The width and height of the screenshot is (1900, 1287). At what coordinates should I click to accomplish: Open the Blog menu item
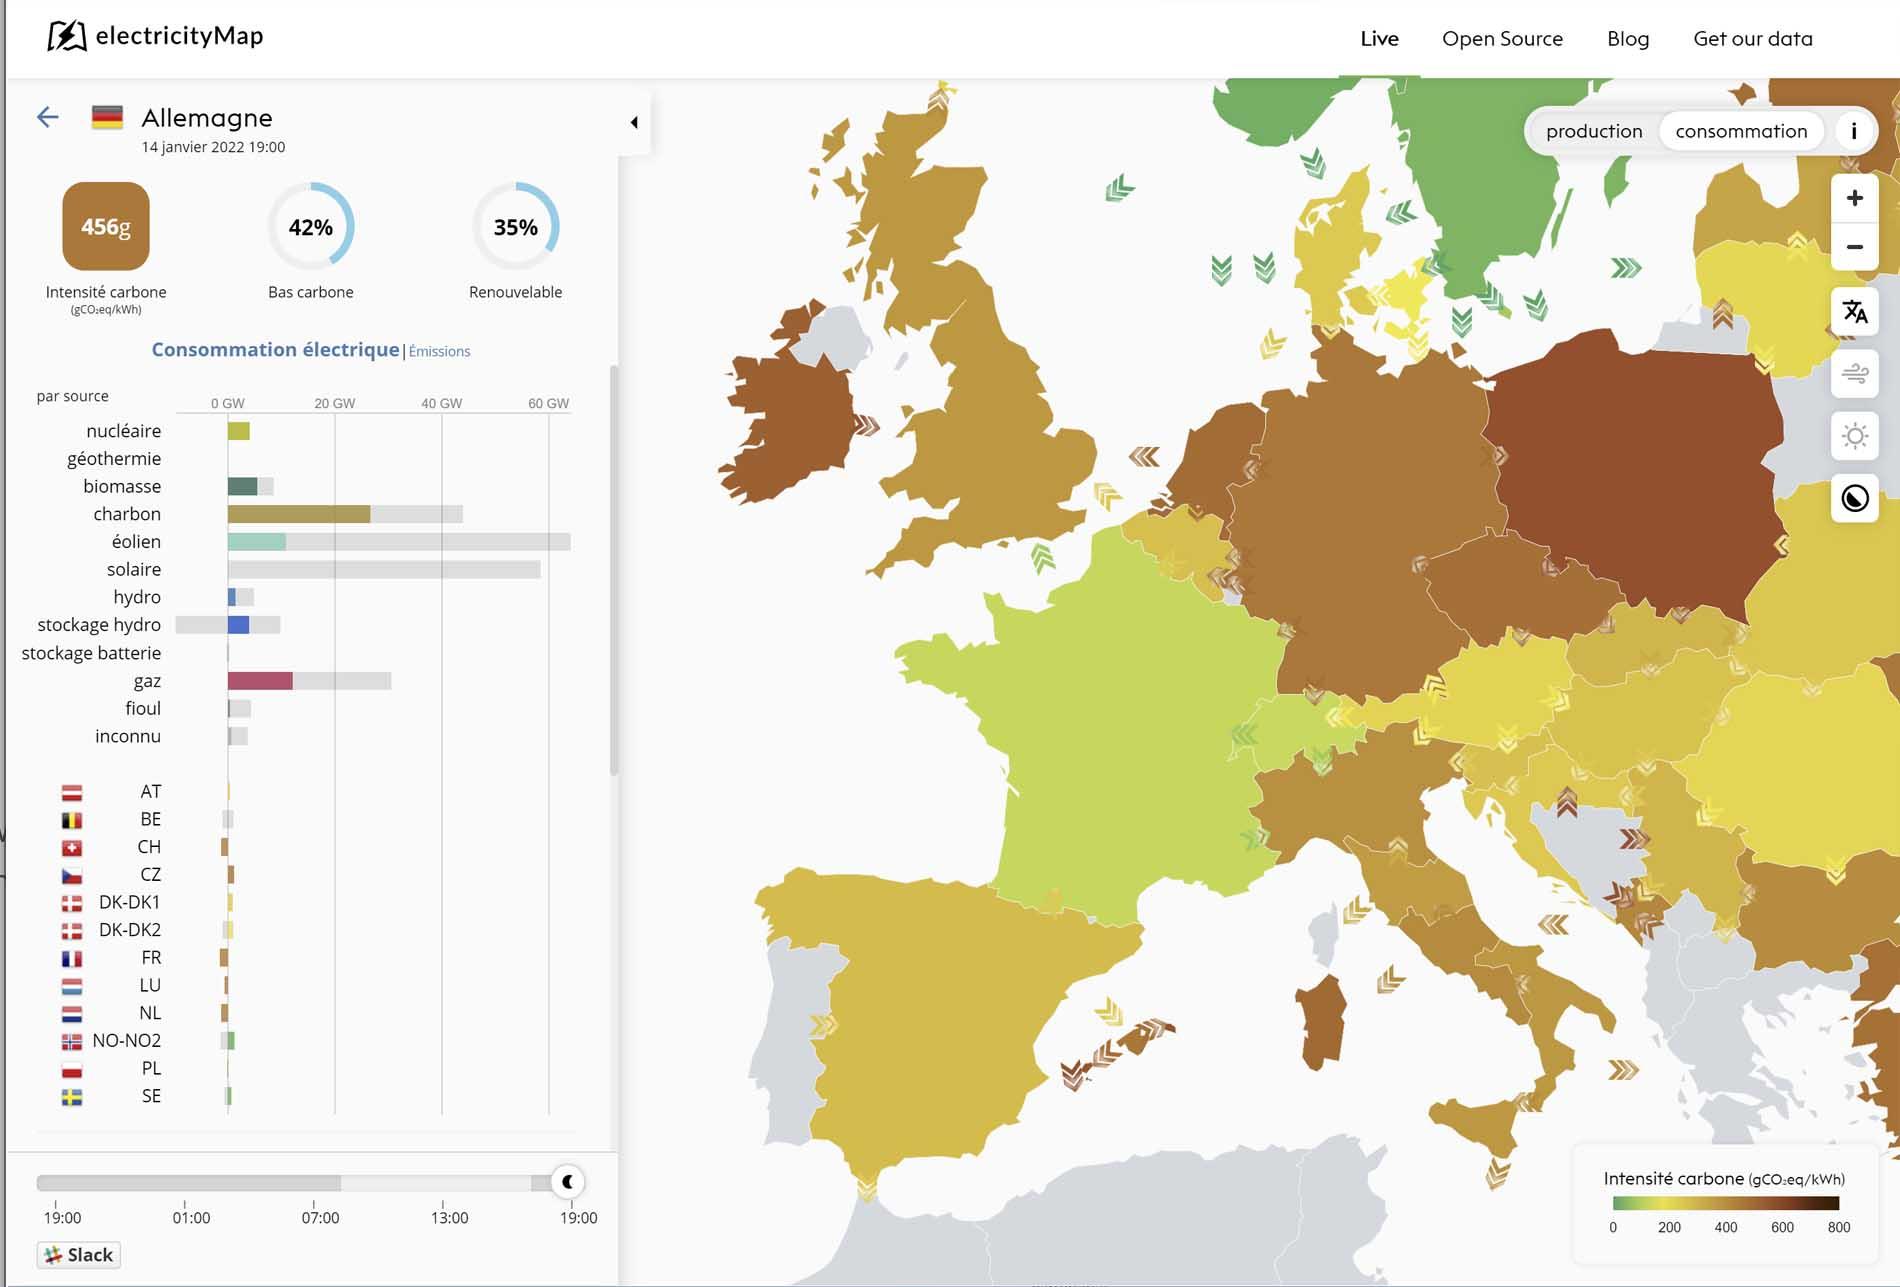tap(1627, 39)
